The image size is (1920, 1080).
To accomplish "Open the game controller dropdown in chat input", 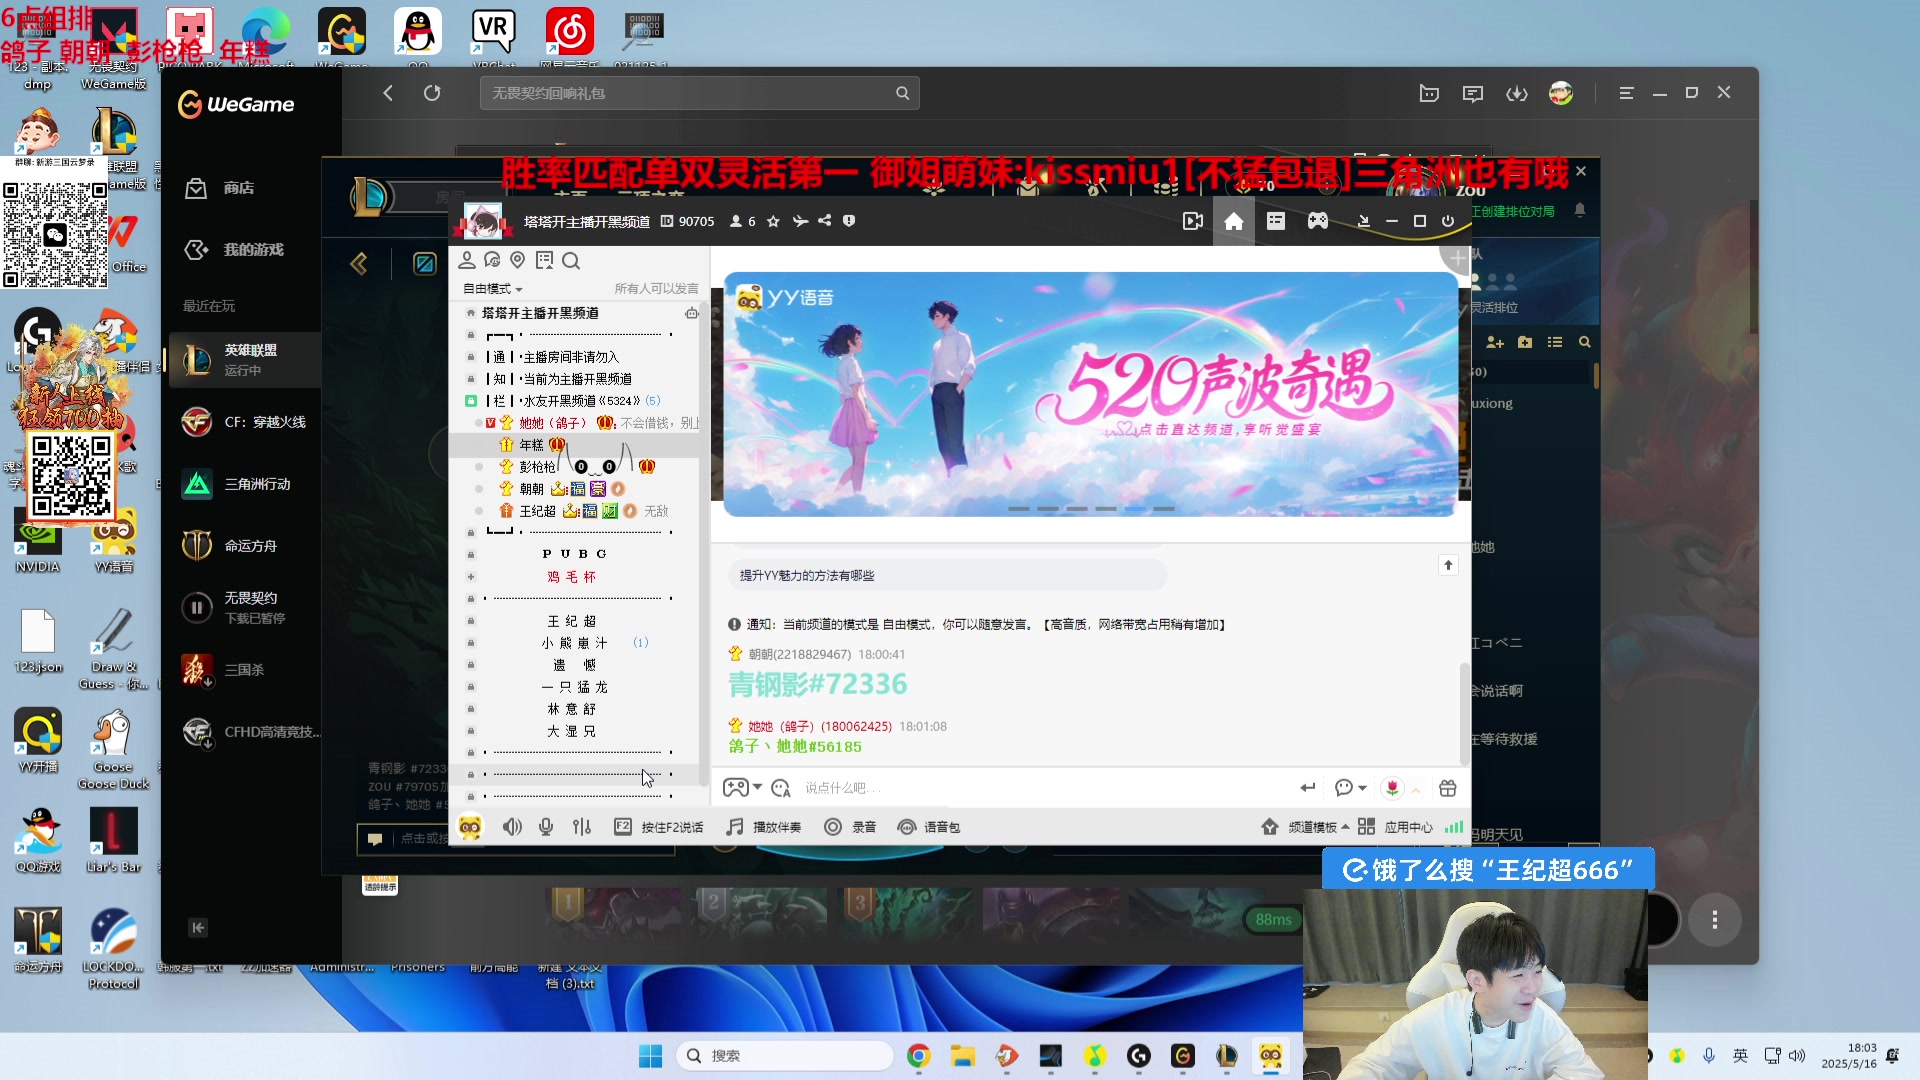I will pos(742,788).
